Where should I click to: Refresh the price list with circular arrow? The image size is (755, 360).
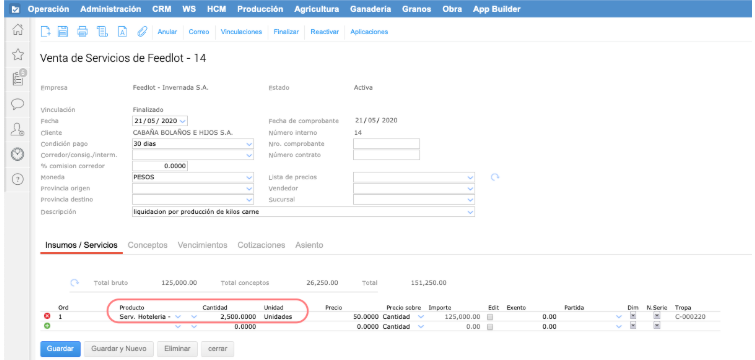pos(495,177)
